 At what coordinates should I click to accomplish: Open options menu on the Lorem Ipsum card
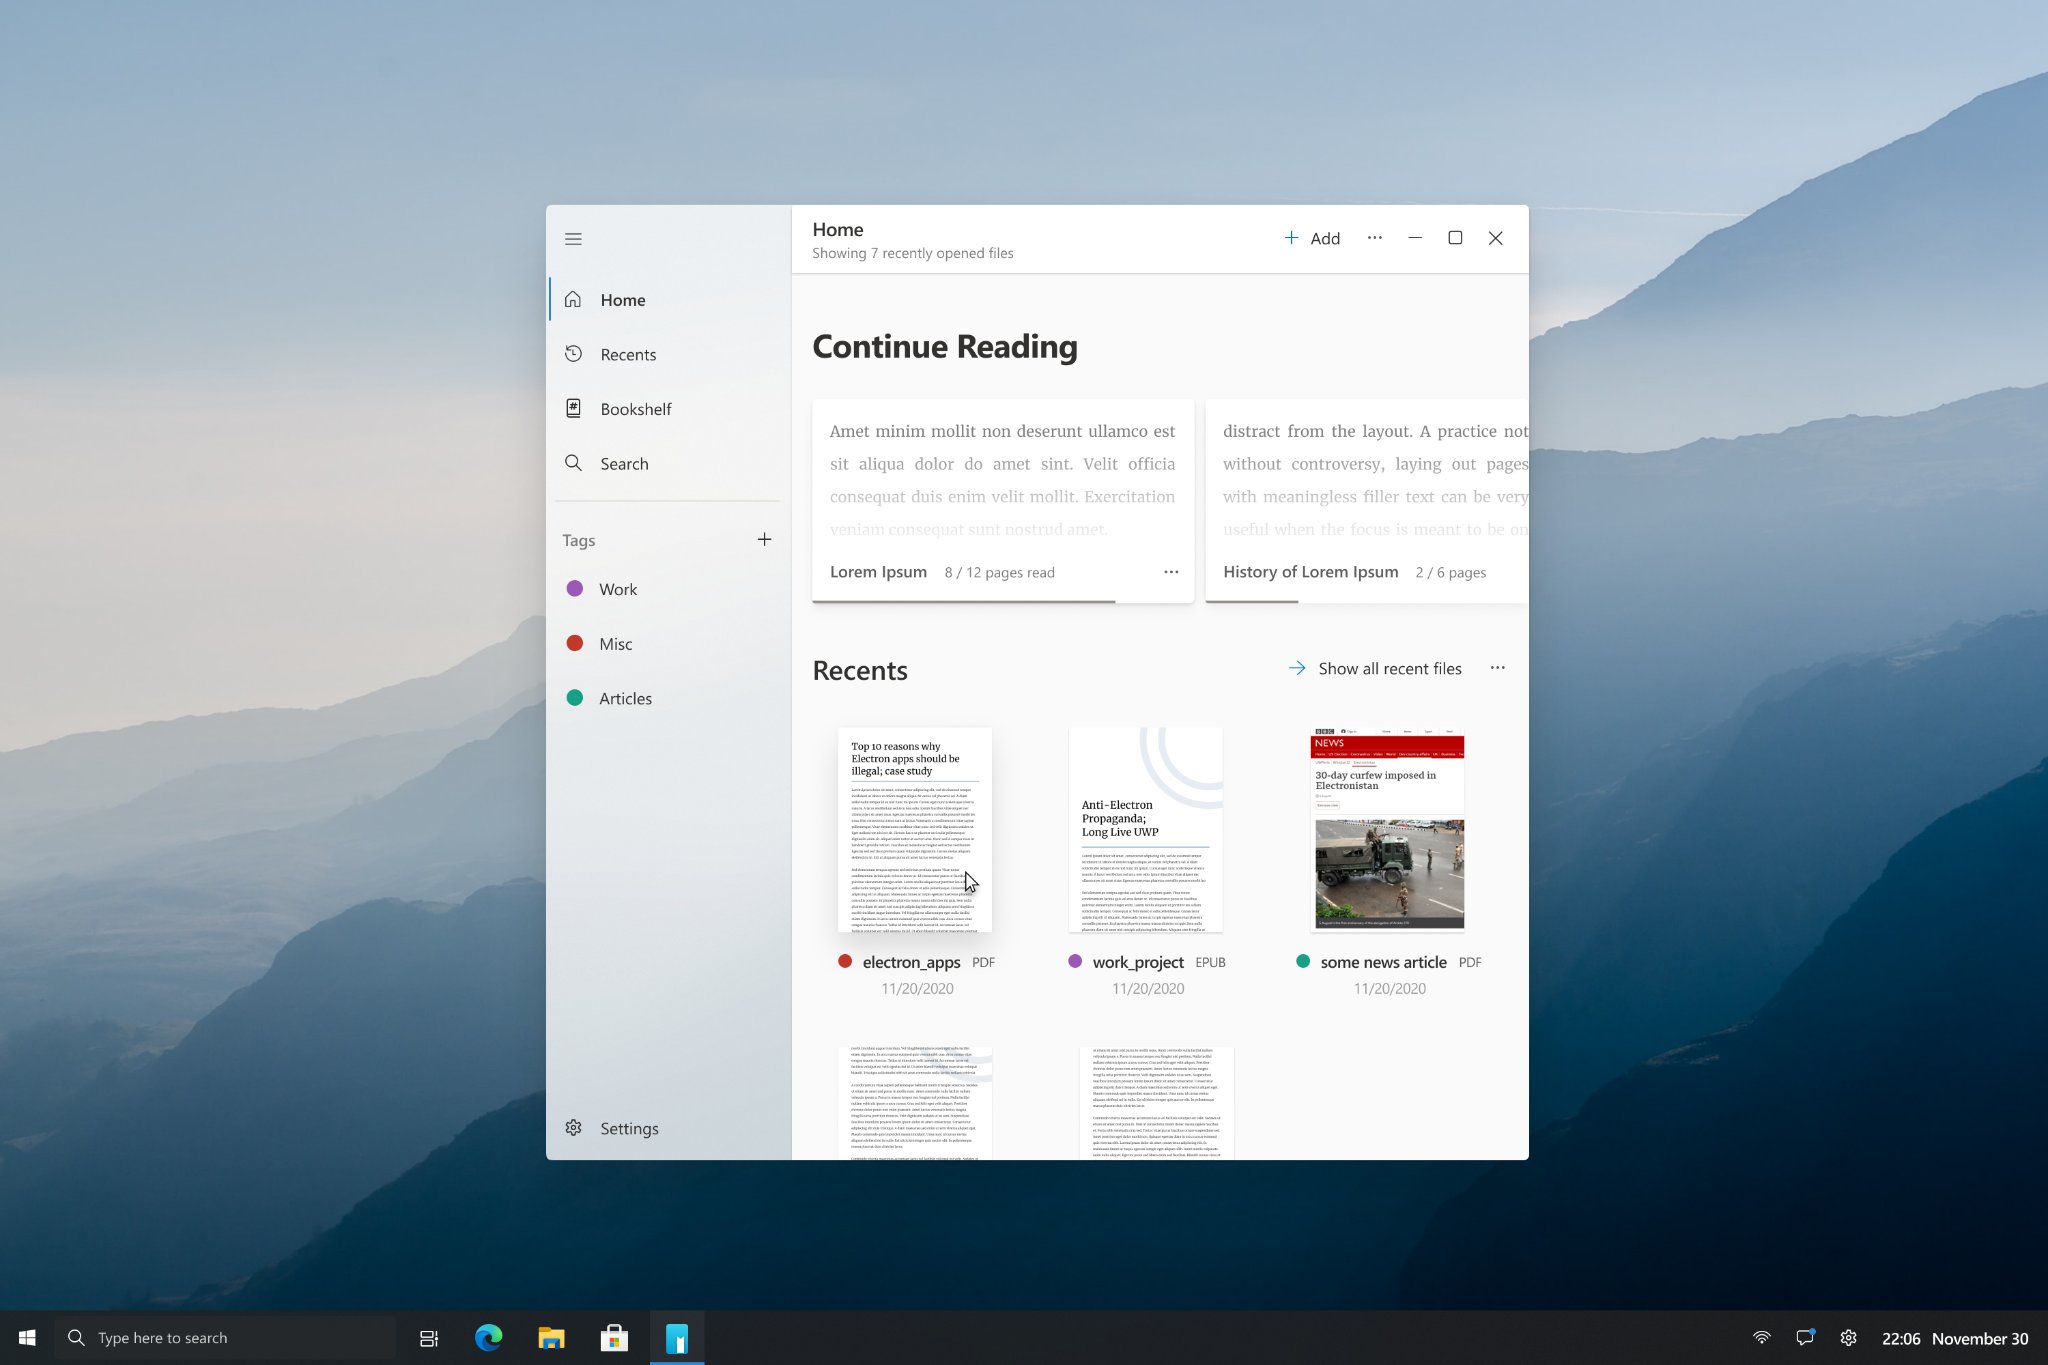click(x=1170, y=572)
